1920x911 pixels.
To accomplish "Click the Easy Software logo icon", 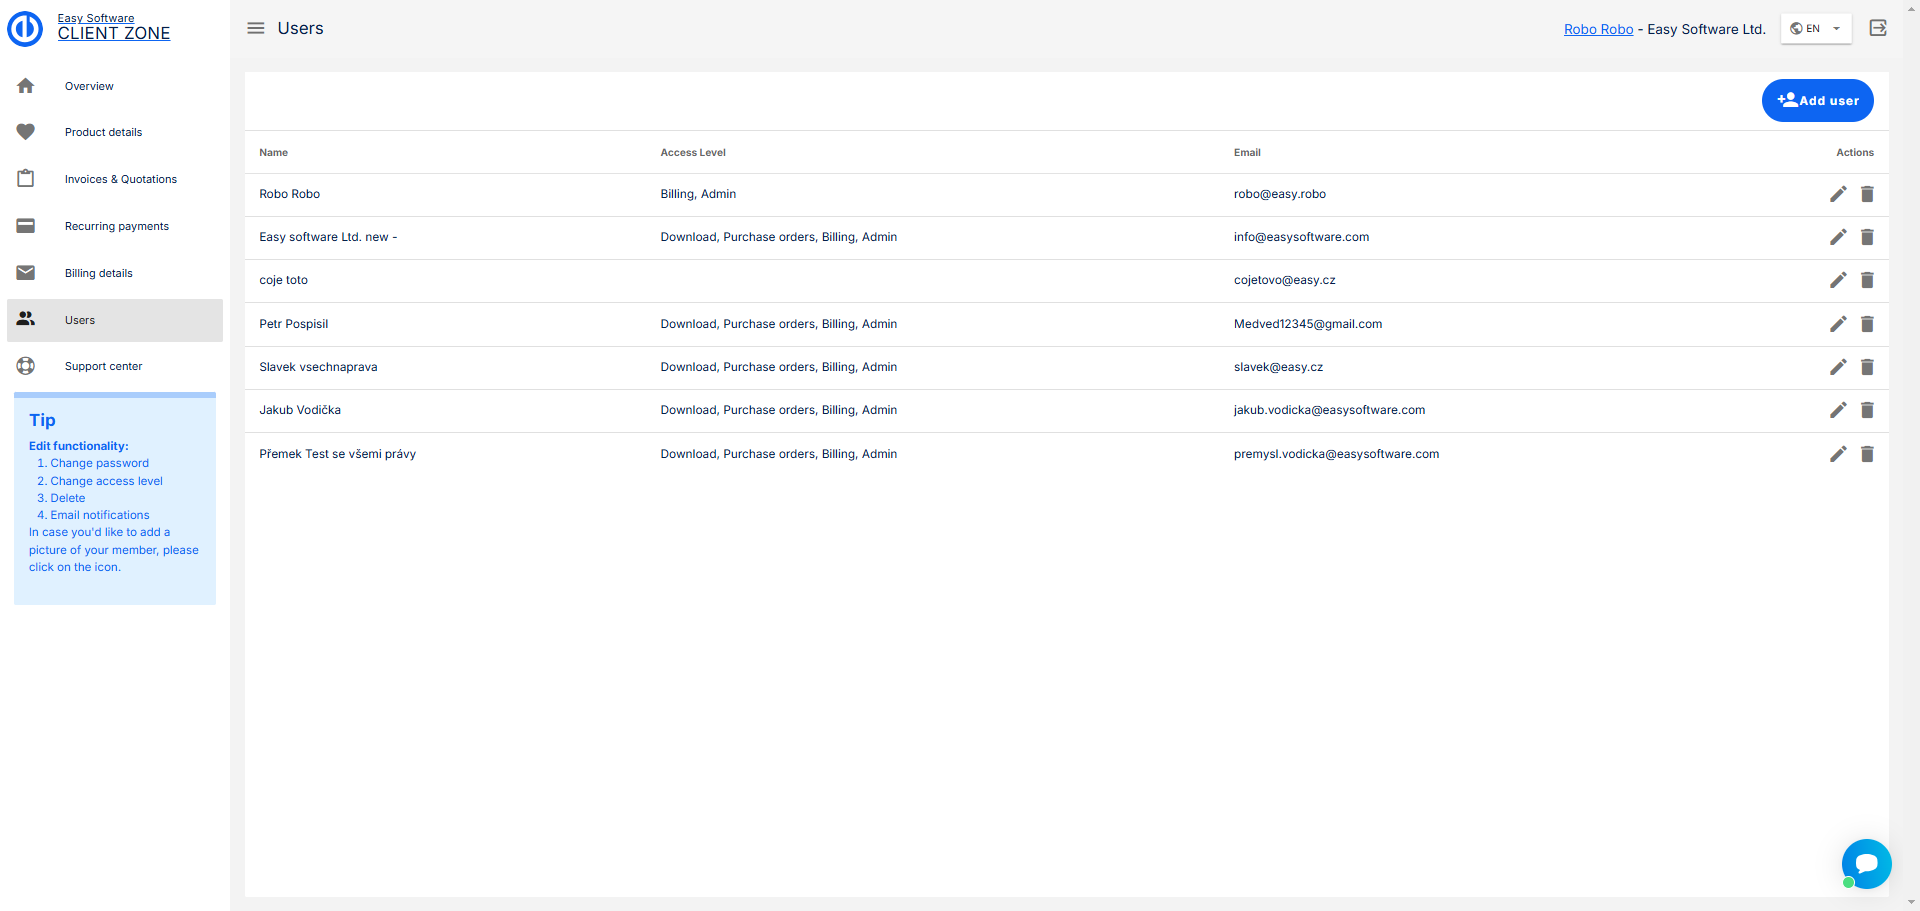I will 26,28.
